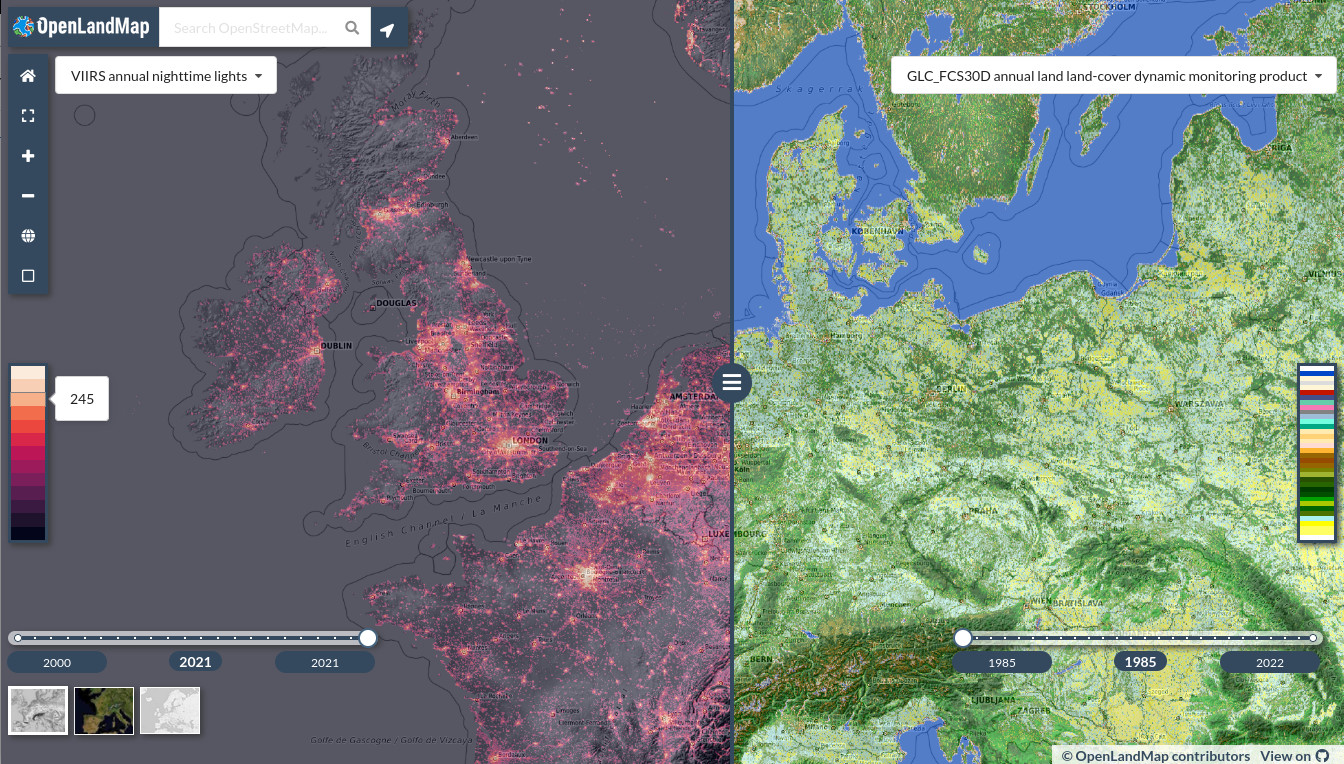Expand the VIIRS layer selector chevron
This screenshot has height=764, width=1344.
pyautogui.click(x=258, y=75)
